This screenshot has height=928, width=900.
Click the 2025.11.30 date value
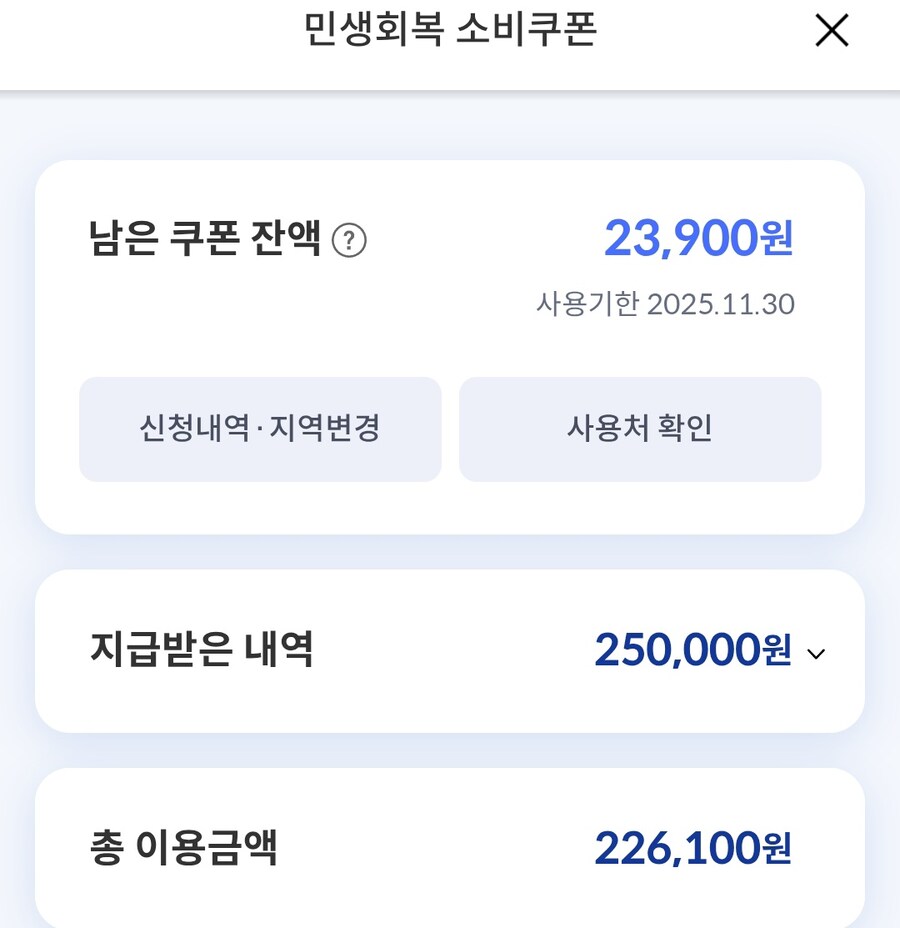click(x=721, y=304)
